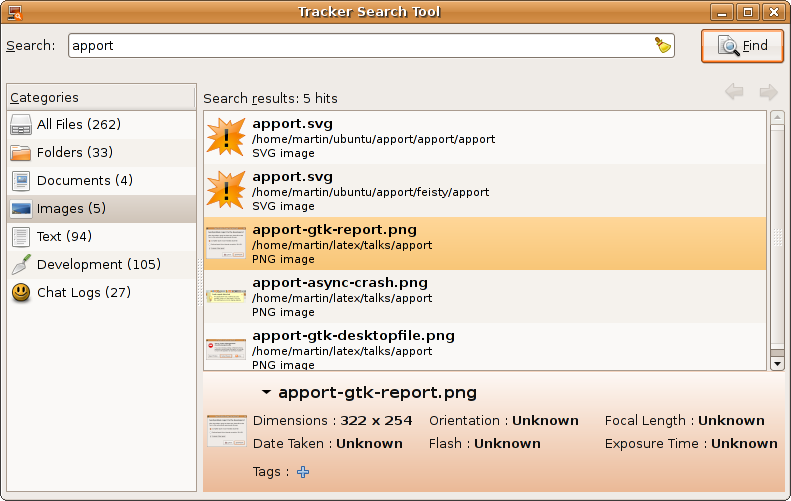Click the Find button
The image size is (791, 501).
point(742,46)
